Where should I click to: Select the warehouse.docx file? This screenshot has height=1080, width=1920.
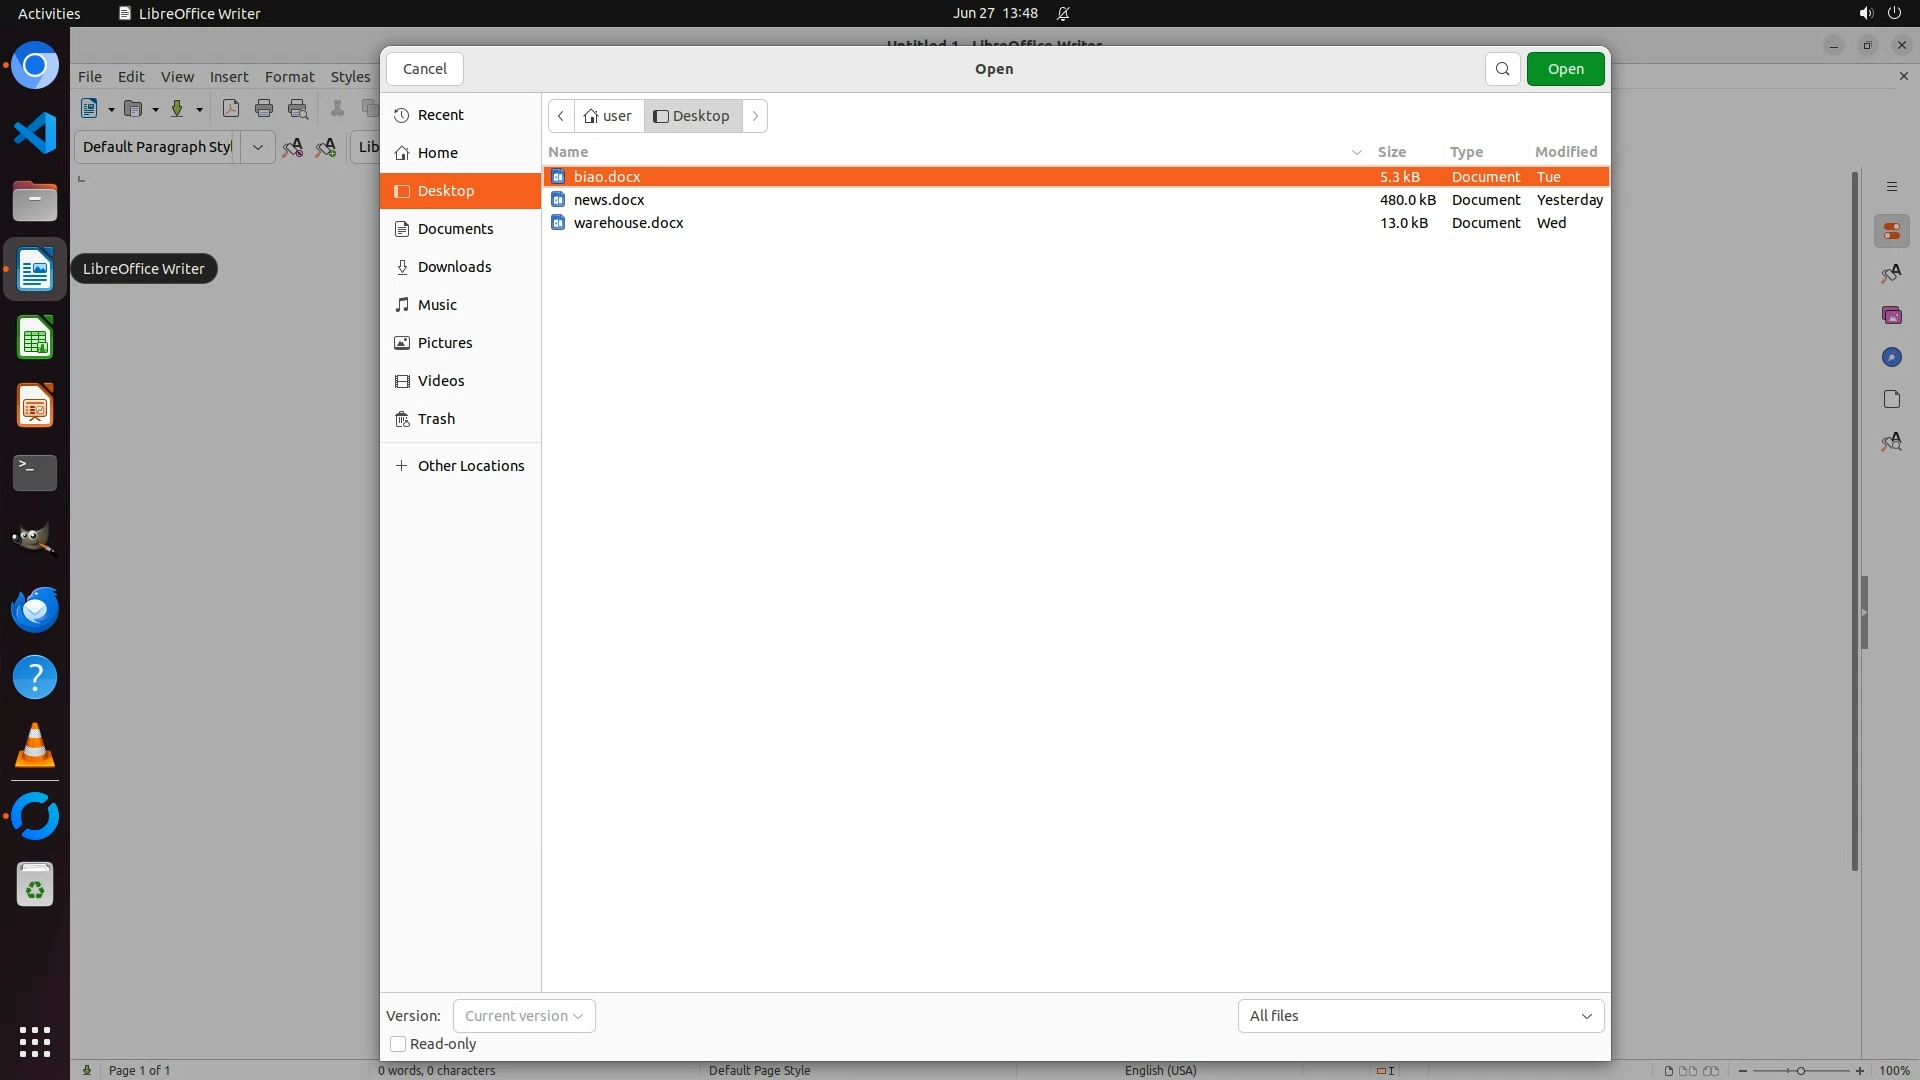628,223
